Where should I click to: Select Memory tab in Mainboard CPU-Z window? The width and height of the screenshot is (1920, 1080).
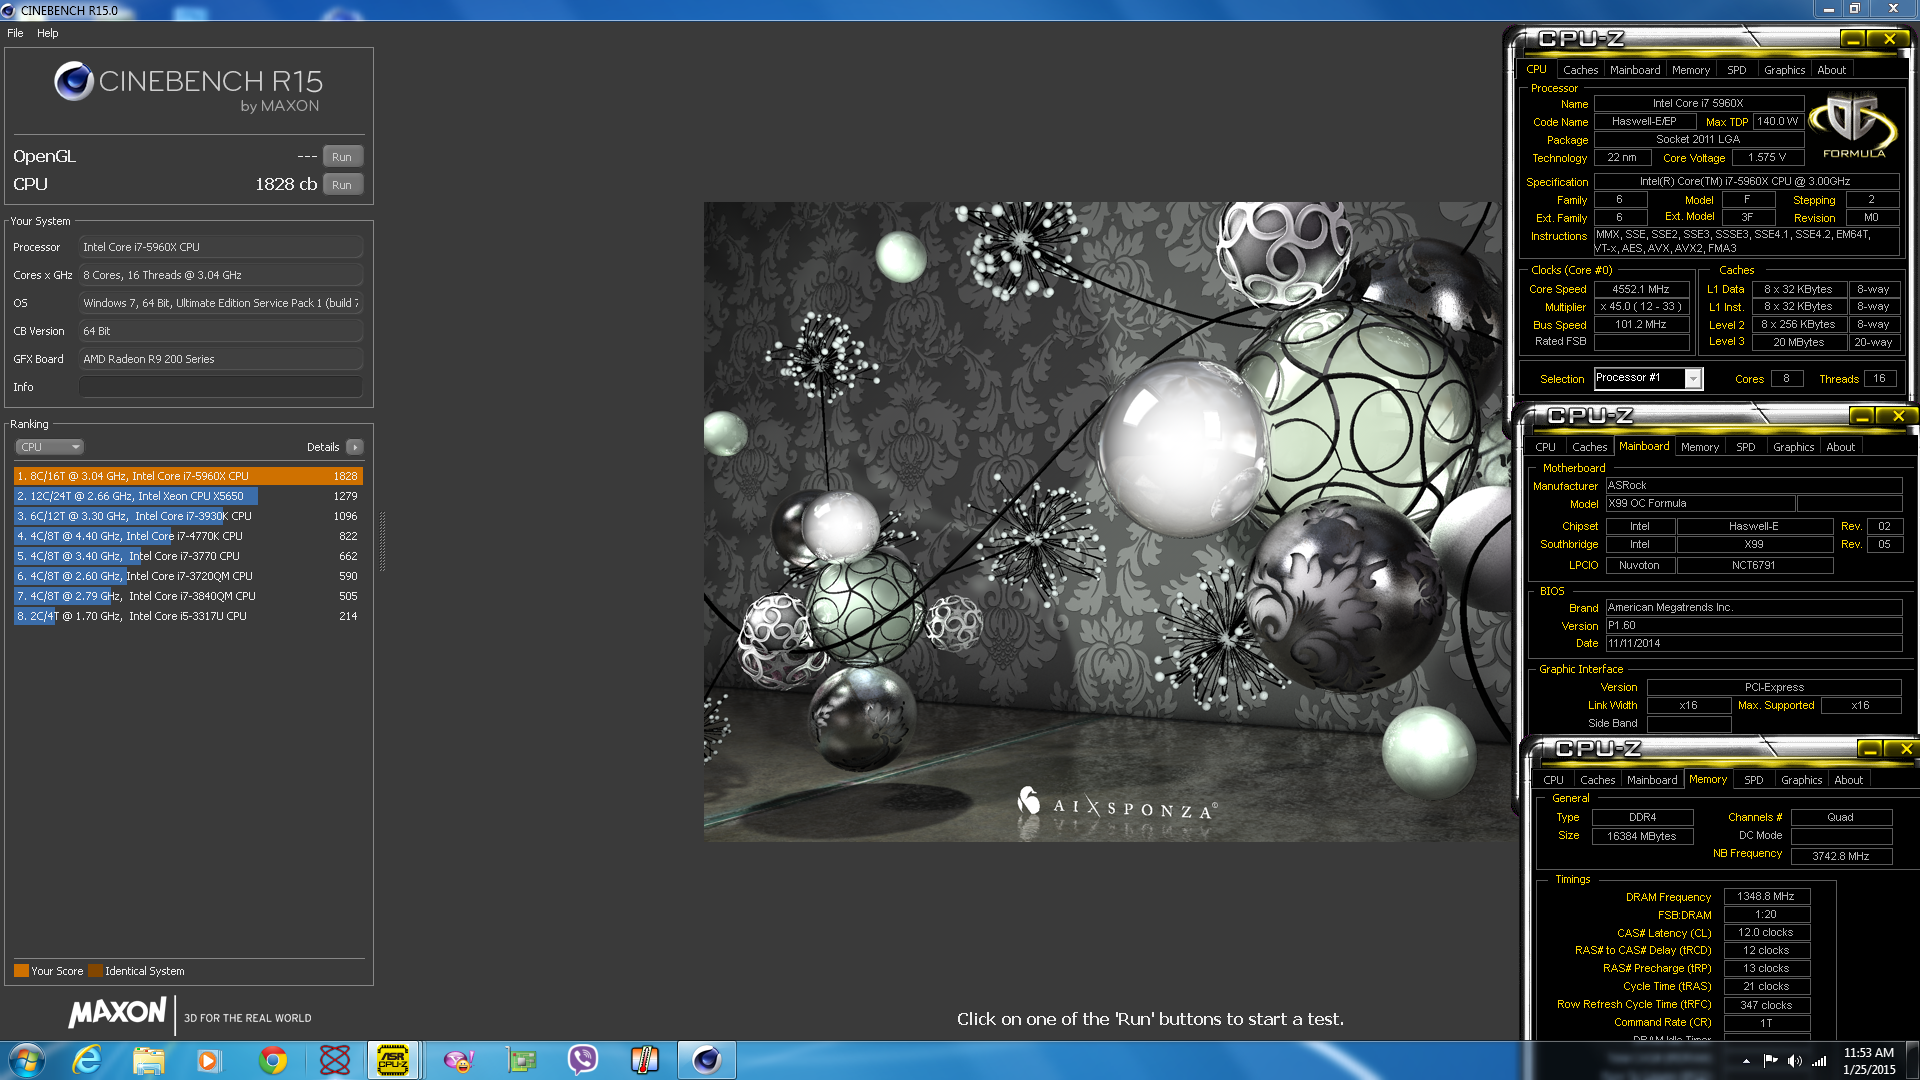coord(1699,447)
